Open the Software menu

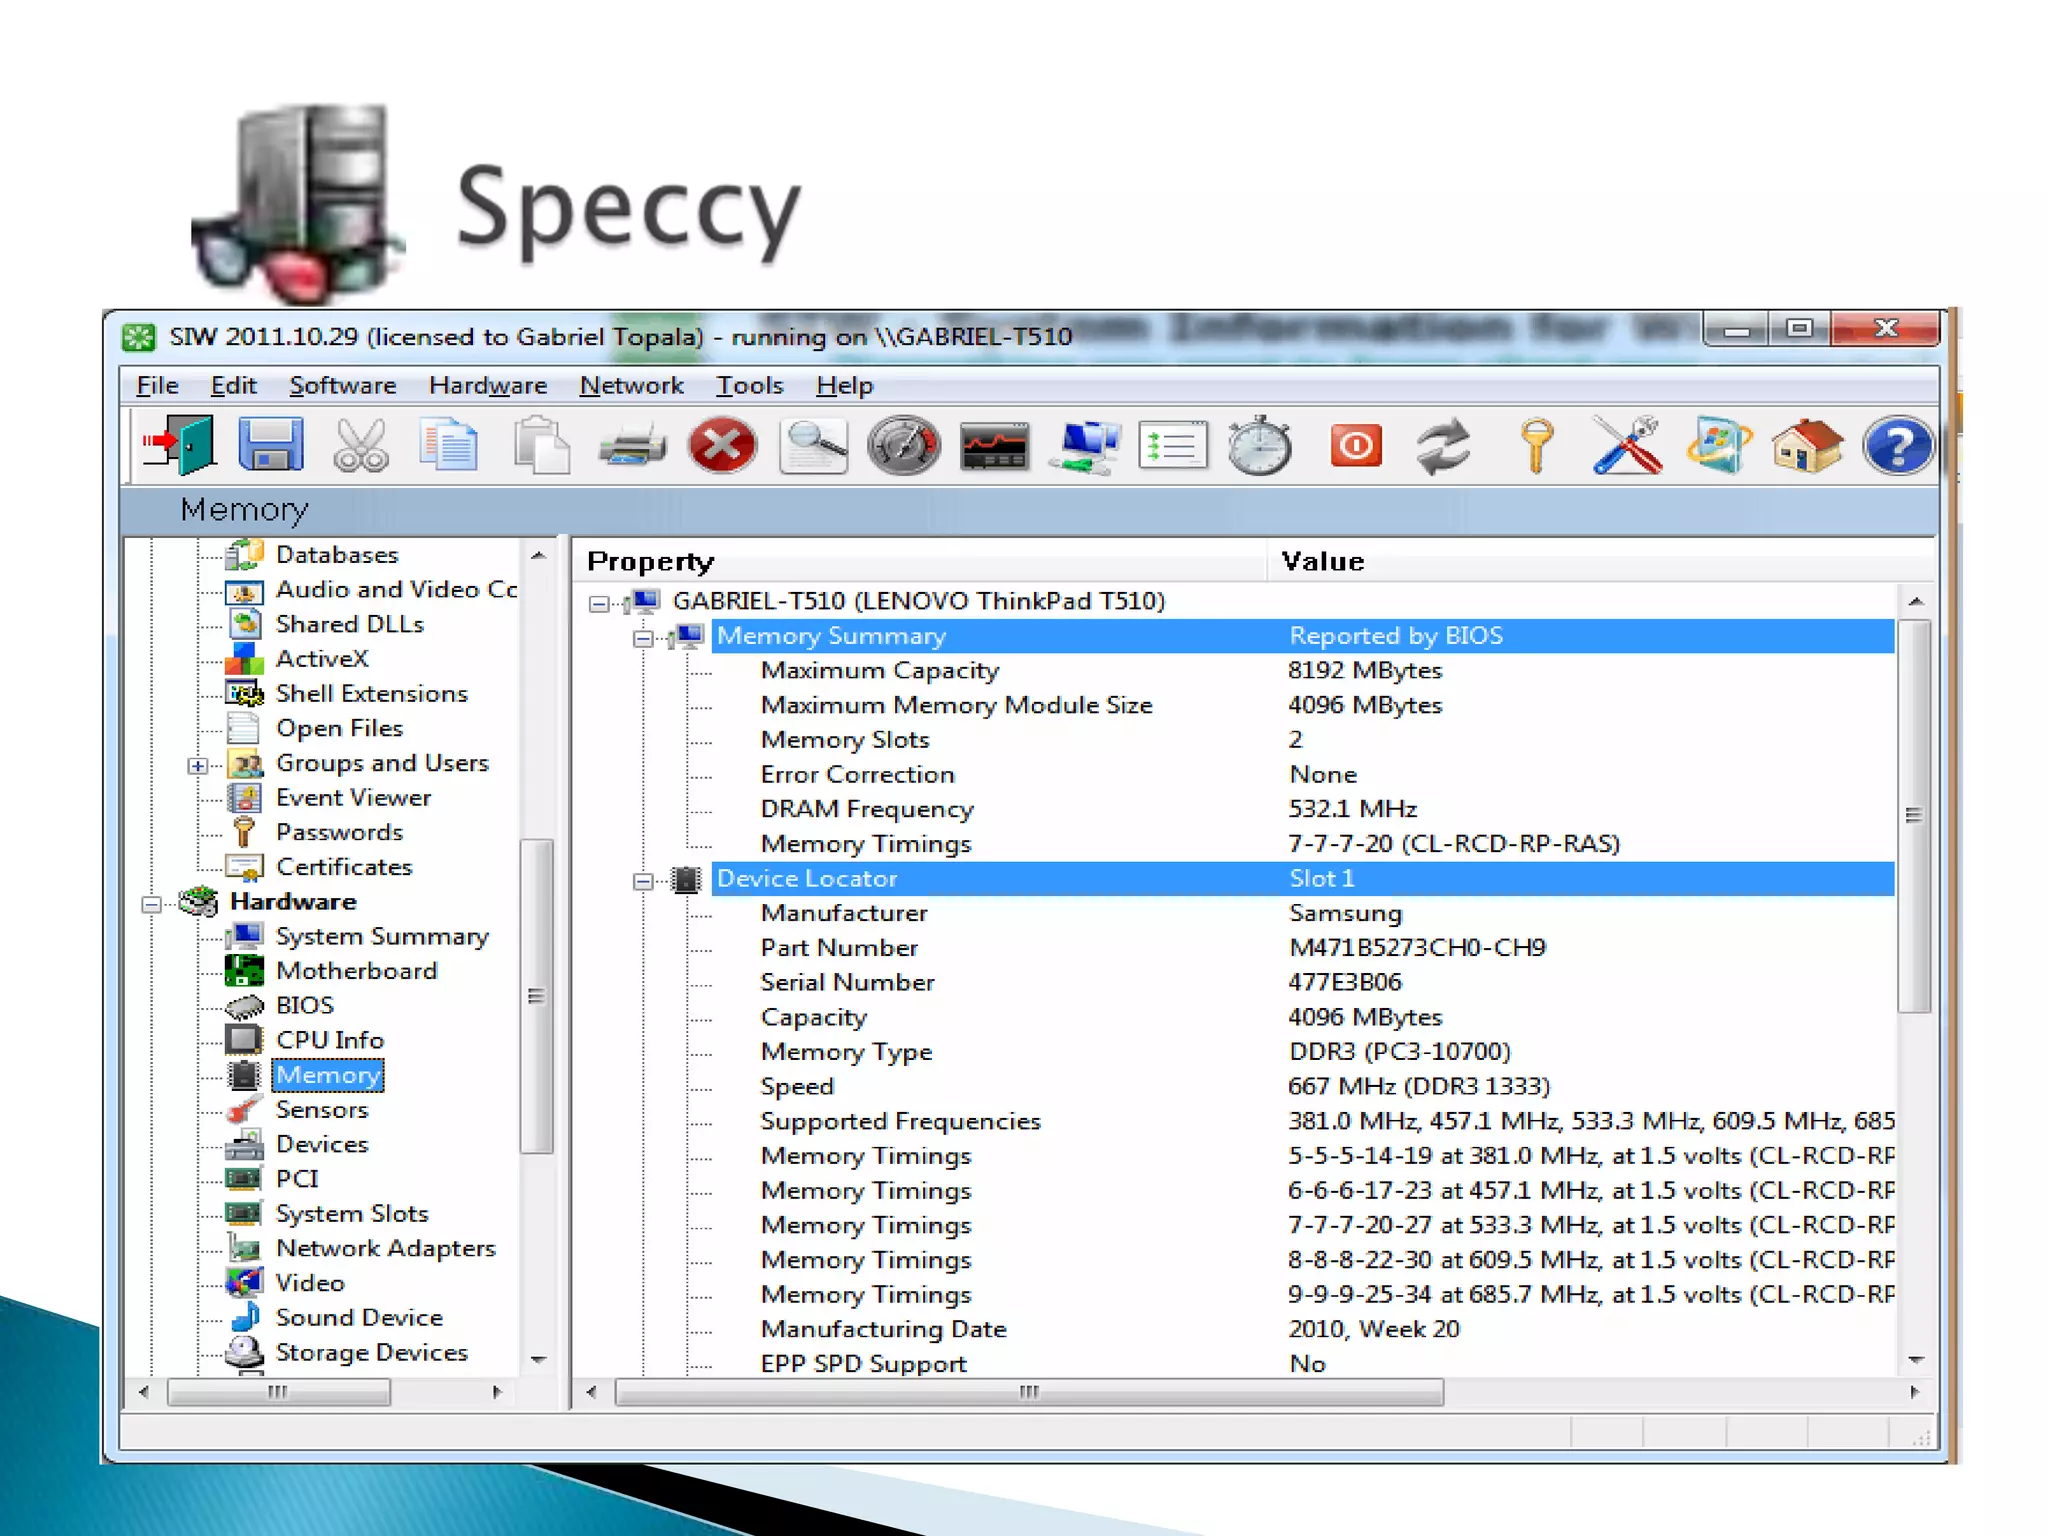tap(342, 386)
